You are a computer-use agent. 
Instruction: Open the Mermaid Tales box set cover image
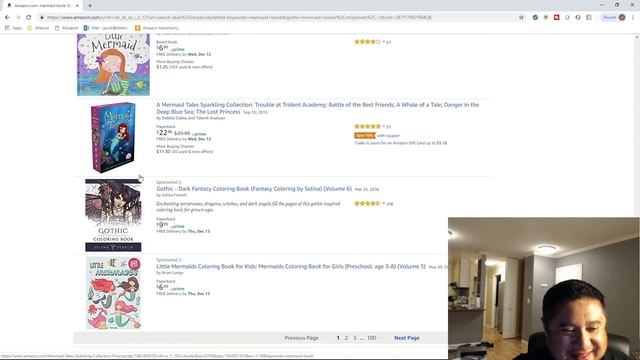click(113, 138)
